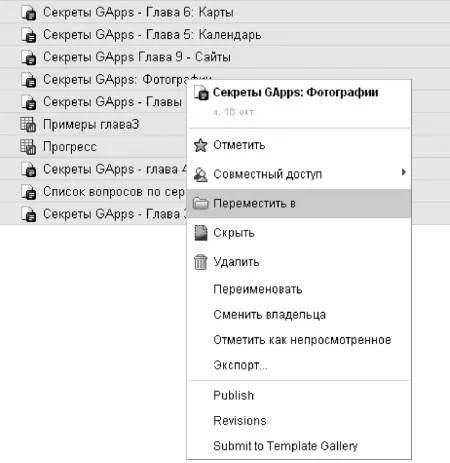Open 'Секреты GApps - Глава 5: Календарь' document
Screen dimensions: 450x463
[152, 35]
